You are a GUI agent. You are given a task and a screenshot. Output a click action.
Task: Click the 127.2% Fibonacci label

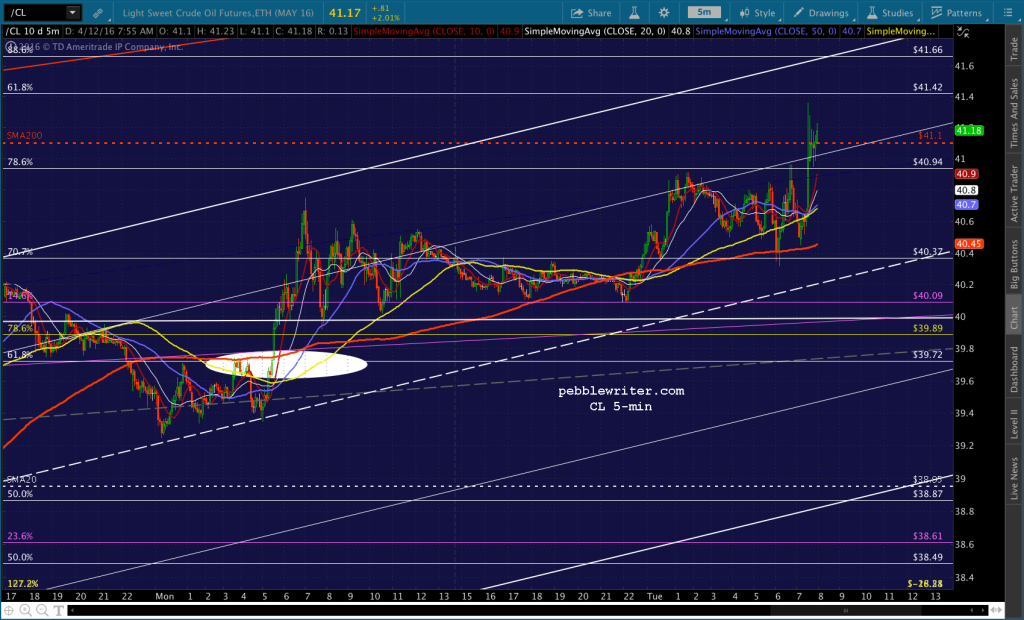click(23, 583)
